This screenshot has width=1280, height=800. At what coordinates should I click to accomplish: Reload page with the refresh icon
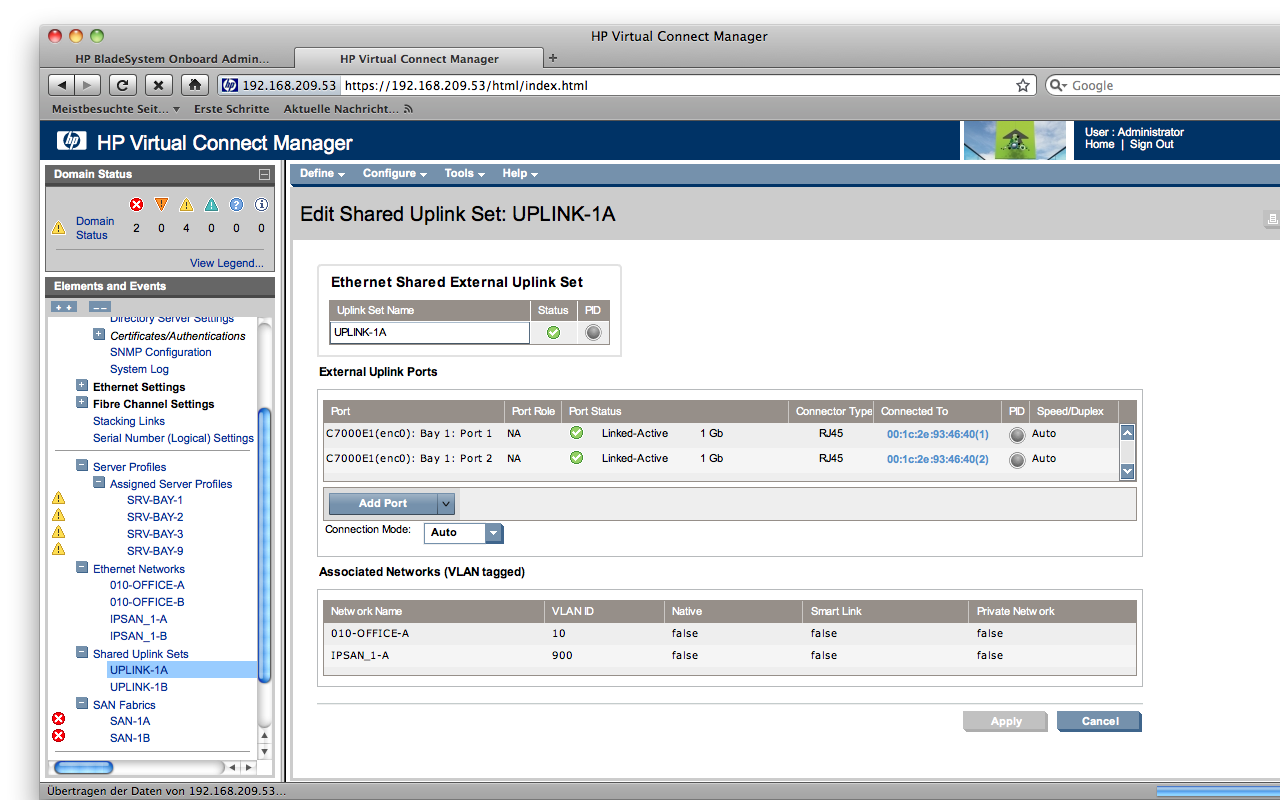(x=122, y=85)
